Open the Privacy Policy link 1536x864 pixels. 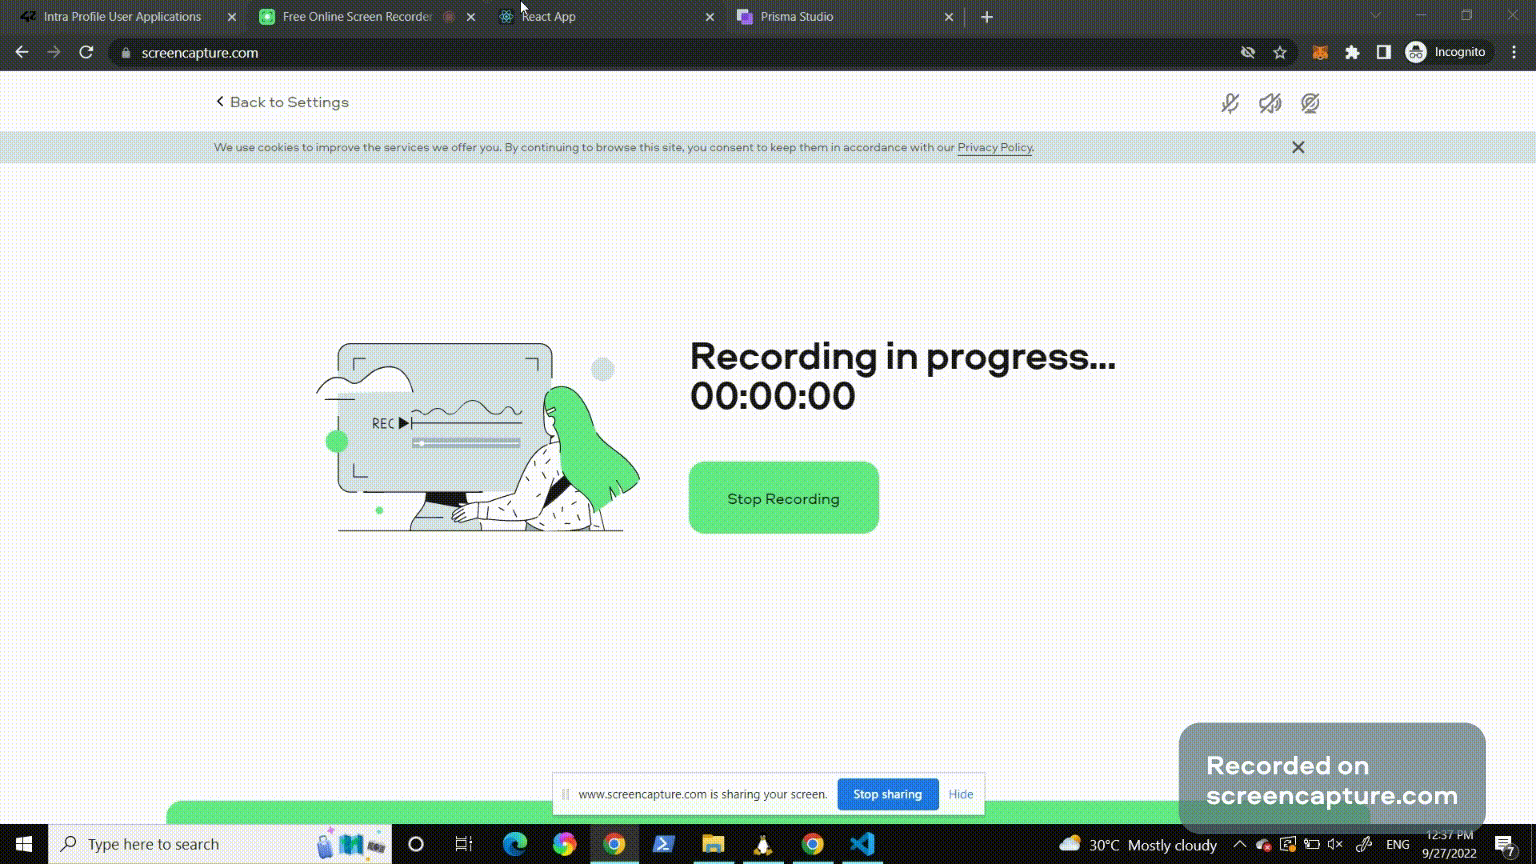(x=994, y=147)
